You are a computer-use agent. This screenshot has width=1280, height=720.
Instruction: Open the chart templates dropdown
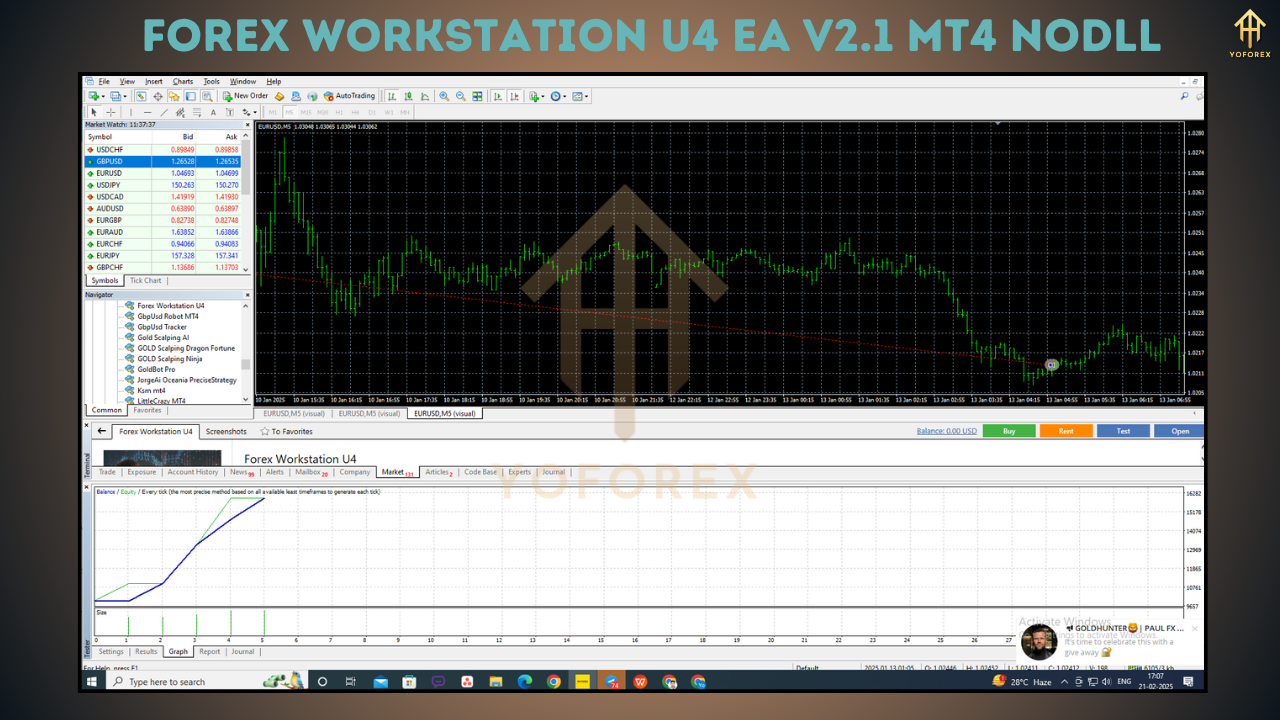click(585, 96)
